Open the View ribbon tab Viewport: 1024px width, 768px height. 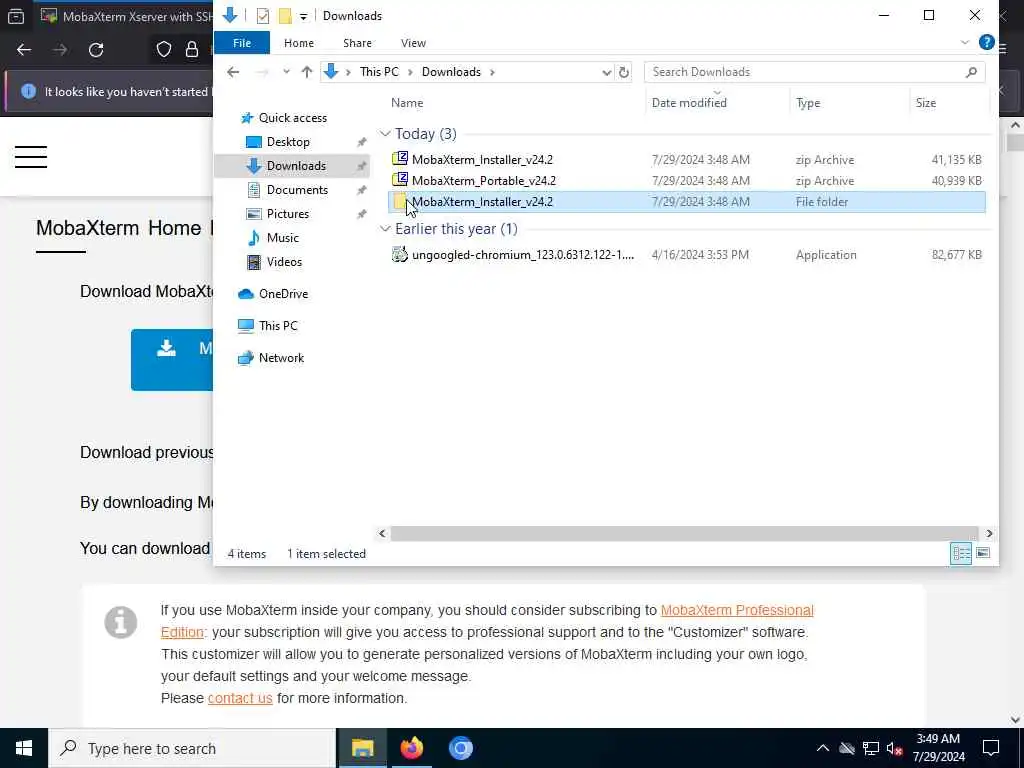pyautogui.click(x=413, y=43)
